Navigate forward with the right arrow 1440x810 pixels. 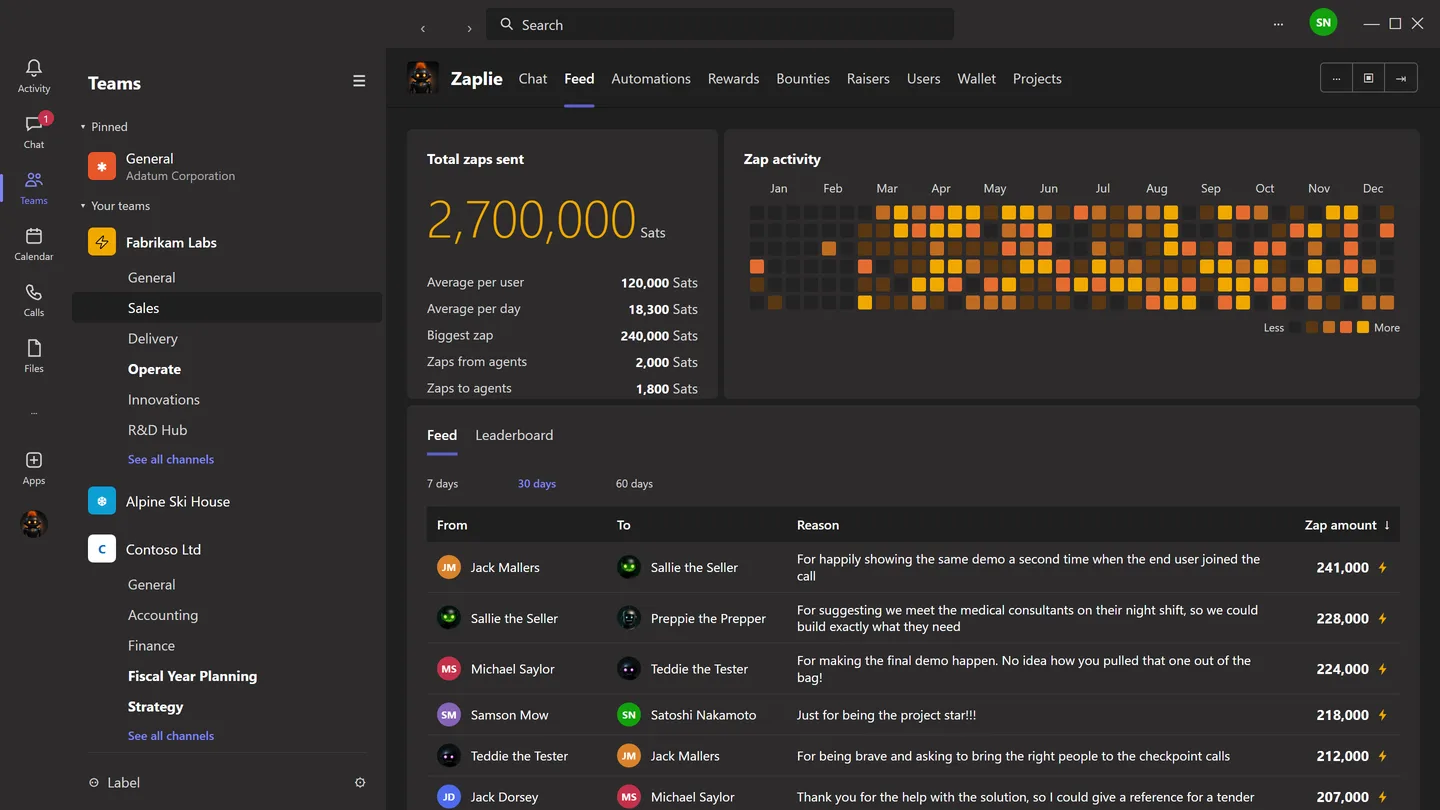(469, 28)
